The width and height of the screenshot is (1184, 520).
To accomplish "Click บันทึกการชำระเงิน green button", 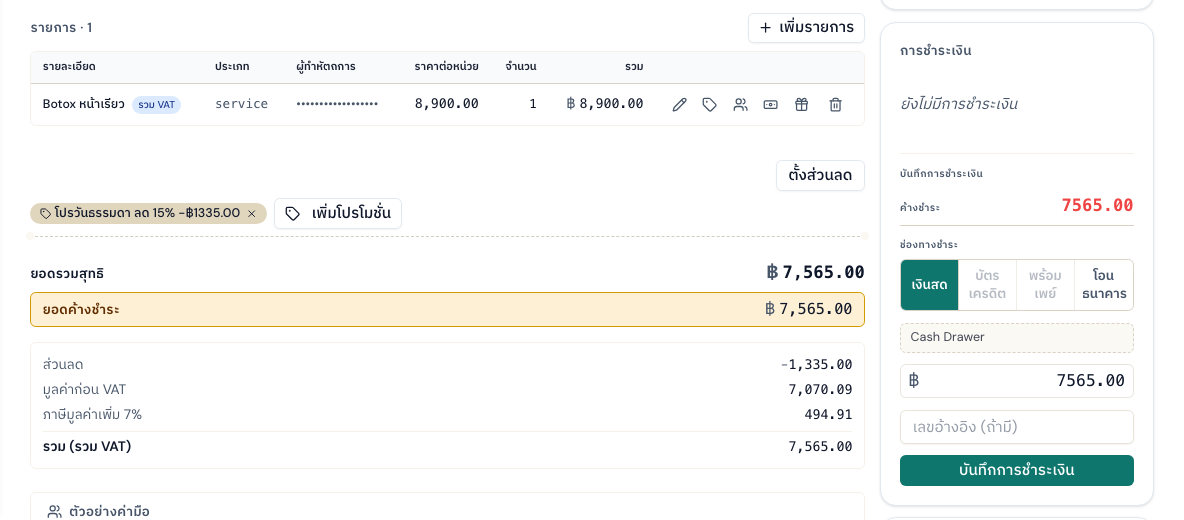I will click(1016, 470).
